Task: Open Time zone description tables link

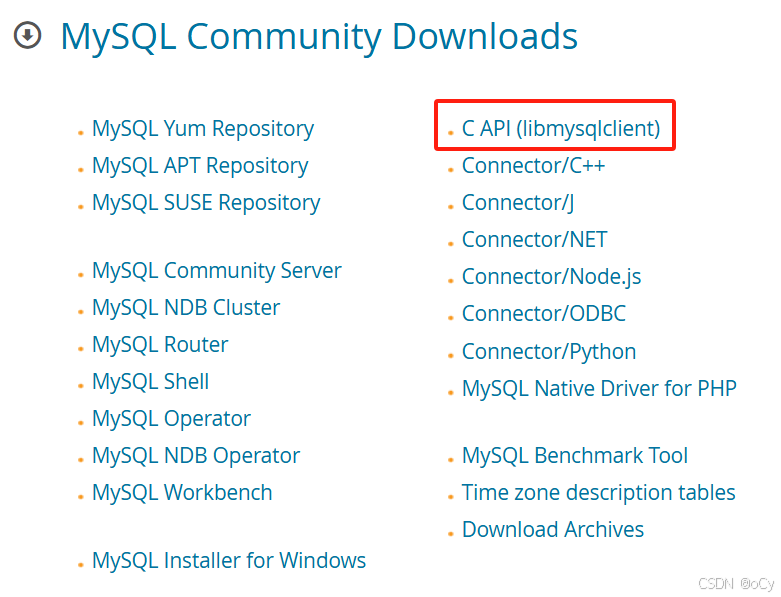Action: (599, 492)
